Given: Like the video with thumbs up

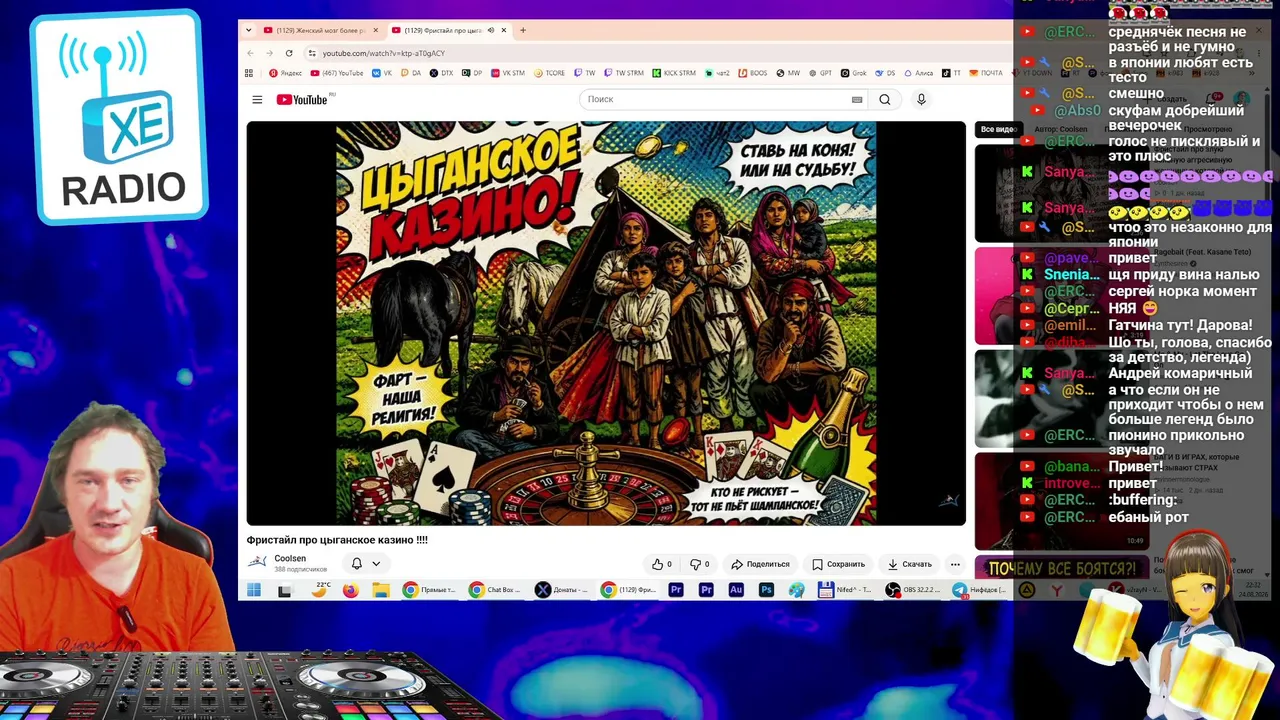Looking at the screenshot, I should click(662, 564).
